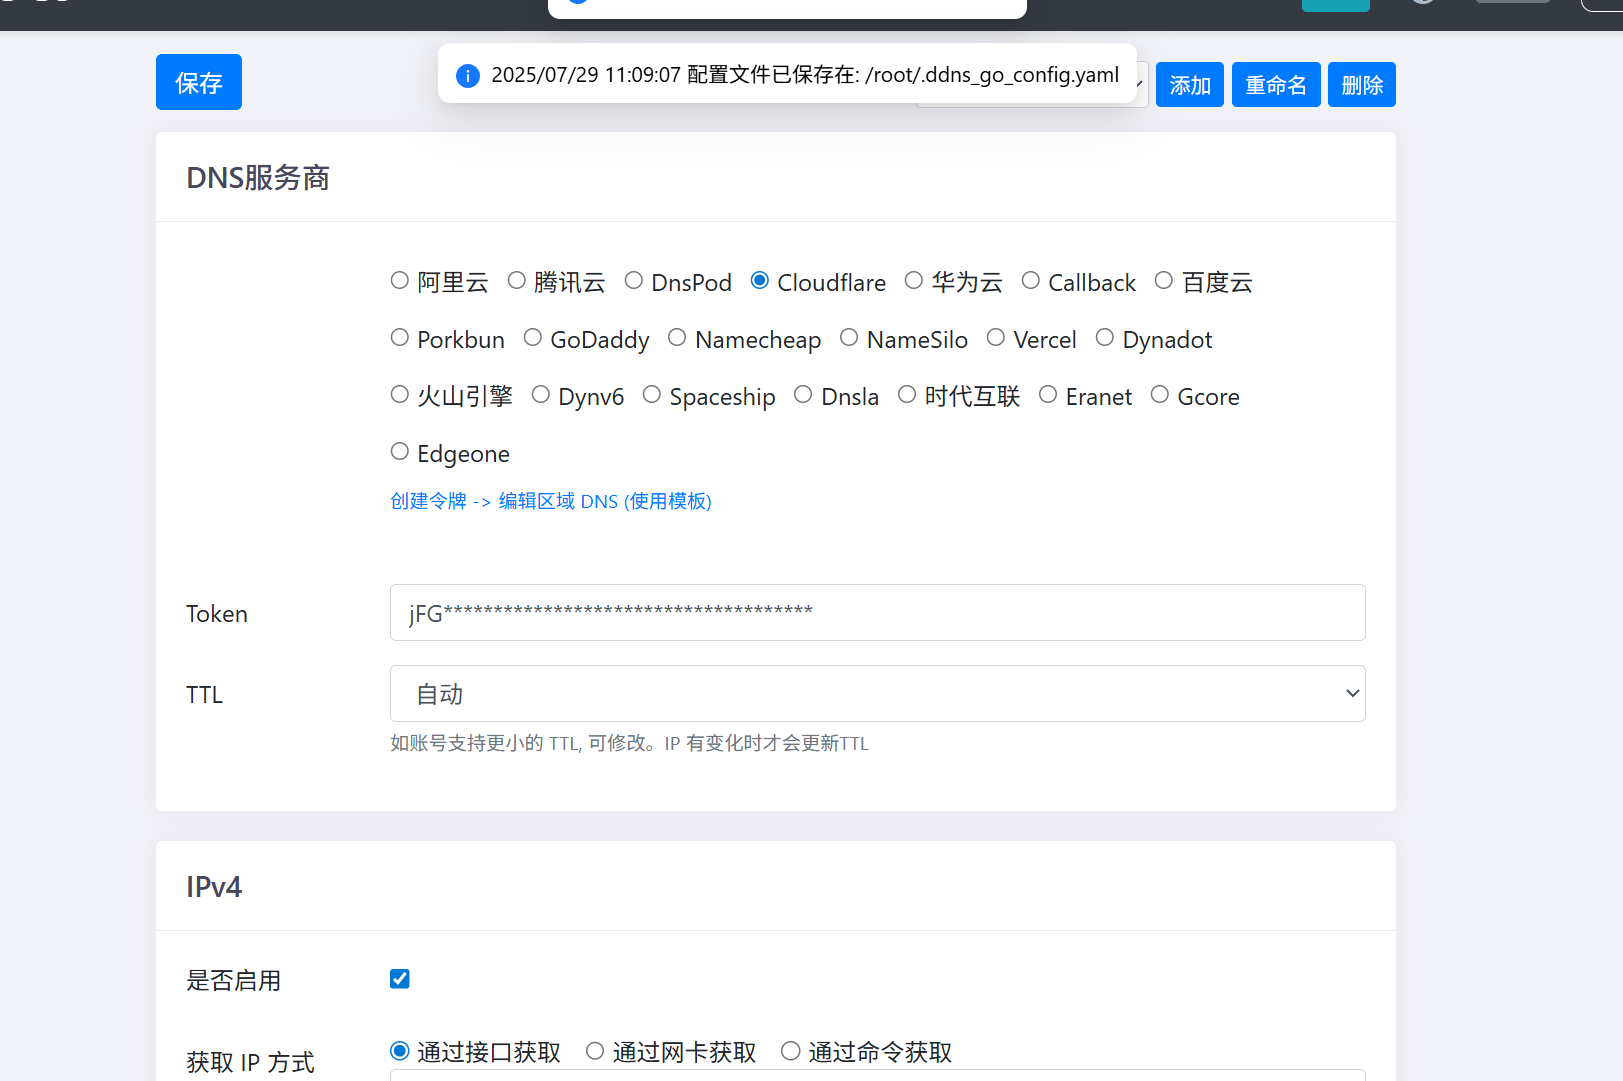This screenshot has width=1623, height=1081.
Task: Open the TTL 自动 dropdown
Action: pyautogui.click(x=877, y=693)
